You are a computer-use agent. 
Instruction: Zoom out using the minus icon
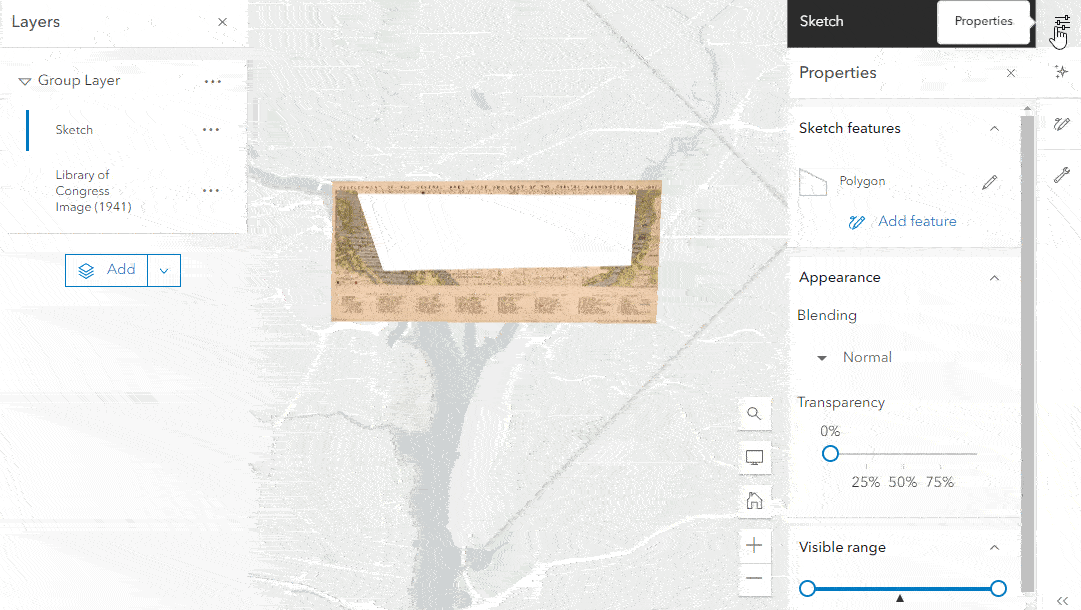(754, 578)
